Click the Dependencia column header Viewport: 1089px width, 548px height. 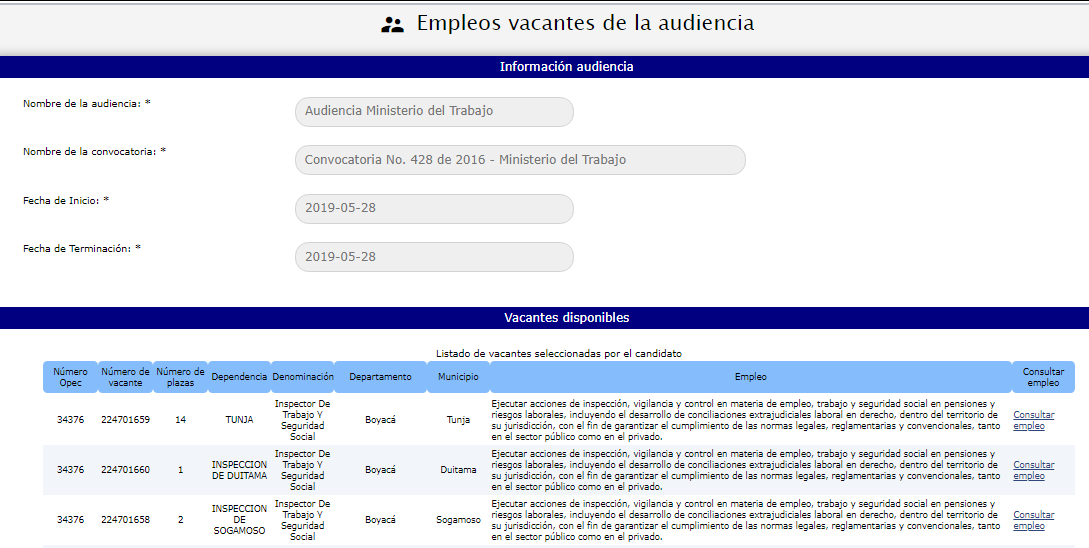tap(239, 377)
